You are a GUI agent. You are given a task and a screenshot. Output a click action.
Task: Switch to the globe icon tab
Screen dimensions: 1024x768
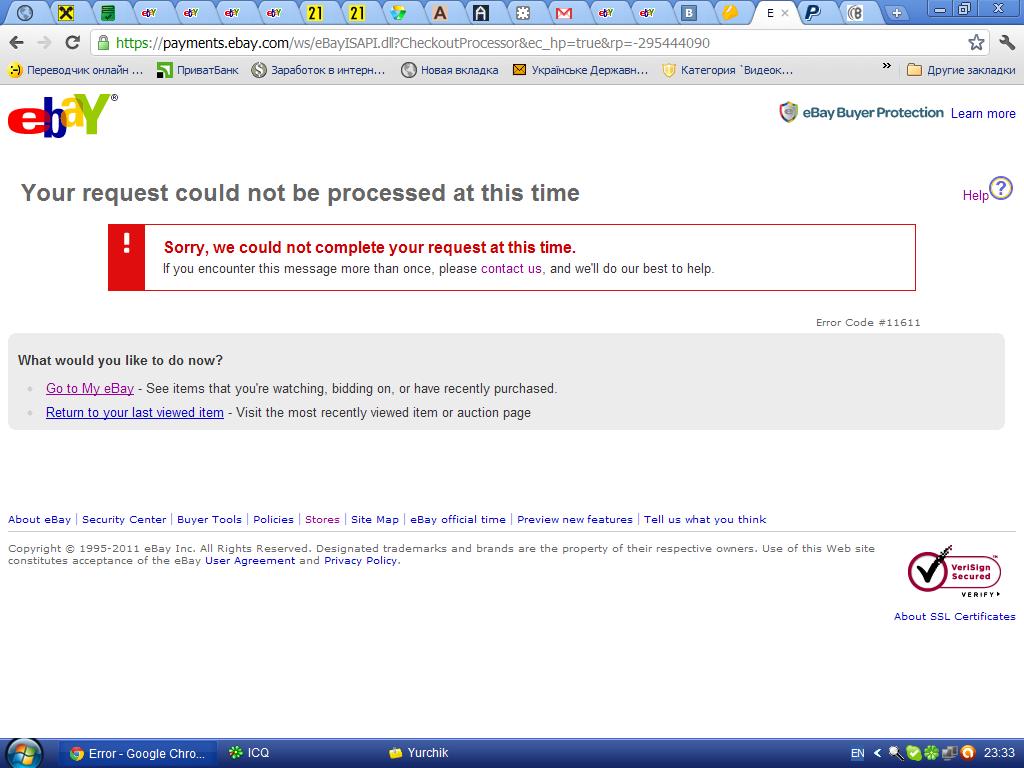pos(25,12)
